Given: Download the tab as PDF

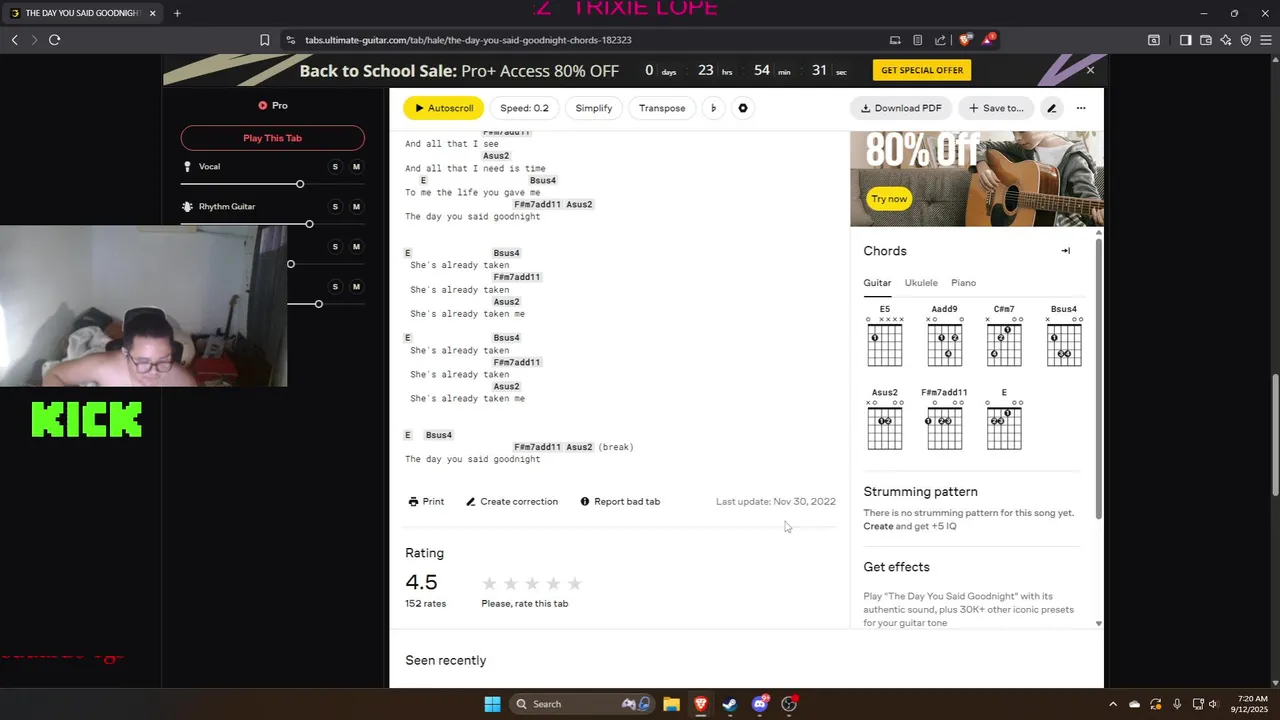Looking at the screenshot, I should click(x=901, y=108).
